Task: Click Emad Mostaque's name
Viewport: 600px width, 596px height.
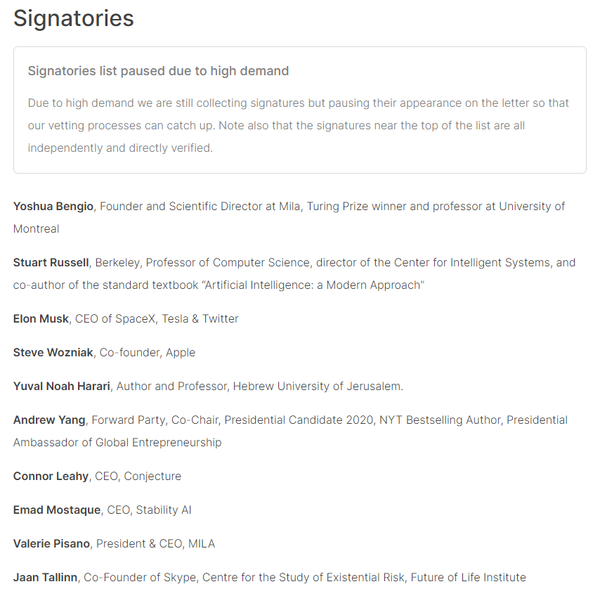Action: [x=57, y=510]
